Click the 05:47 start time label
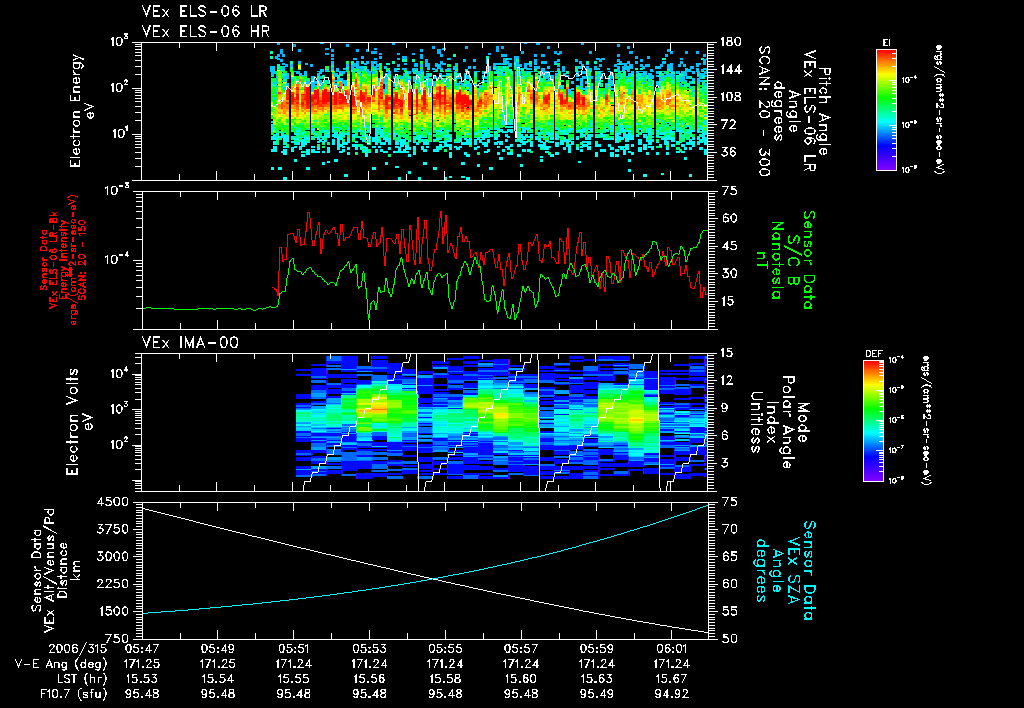Viewport: 1024px width, 708px height. (142, 649)
